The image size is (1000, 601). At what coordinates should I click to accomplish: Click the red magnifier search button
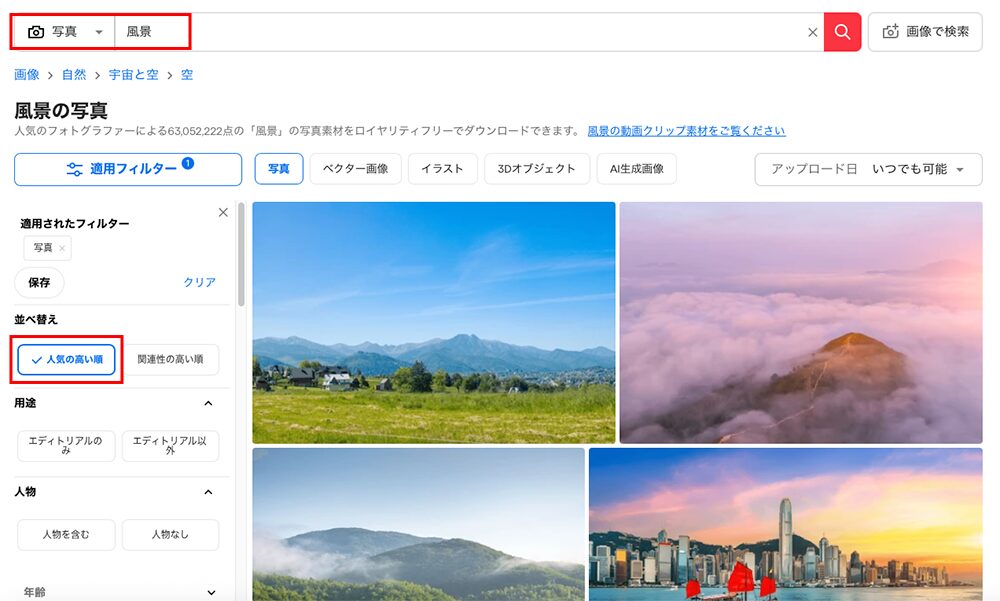tap(842, 32)
